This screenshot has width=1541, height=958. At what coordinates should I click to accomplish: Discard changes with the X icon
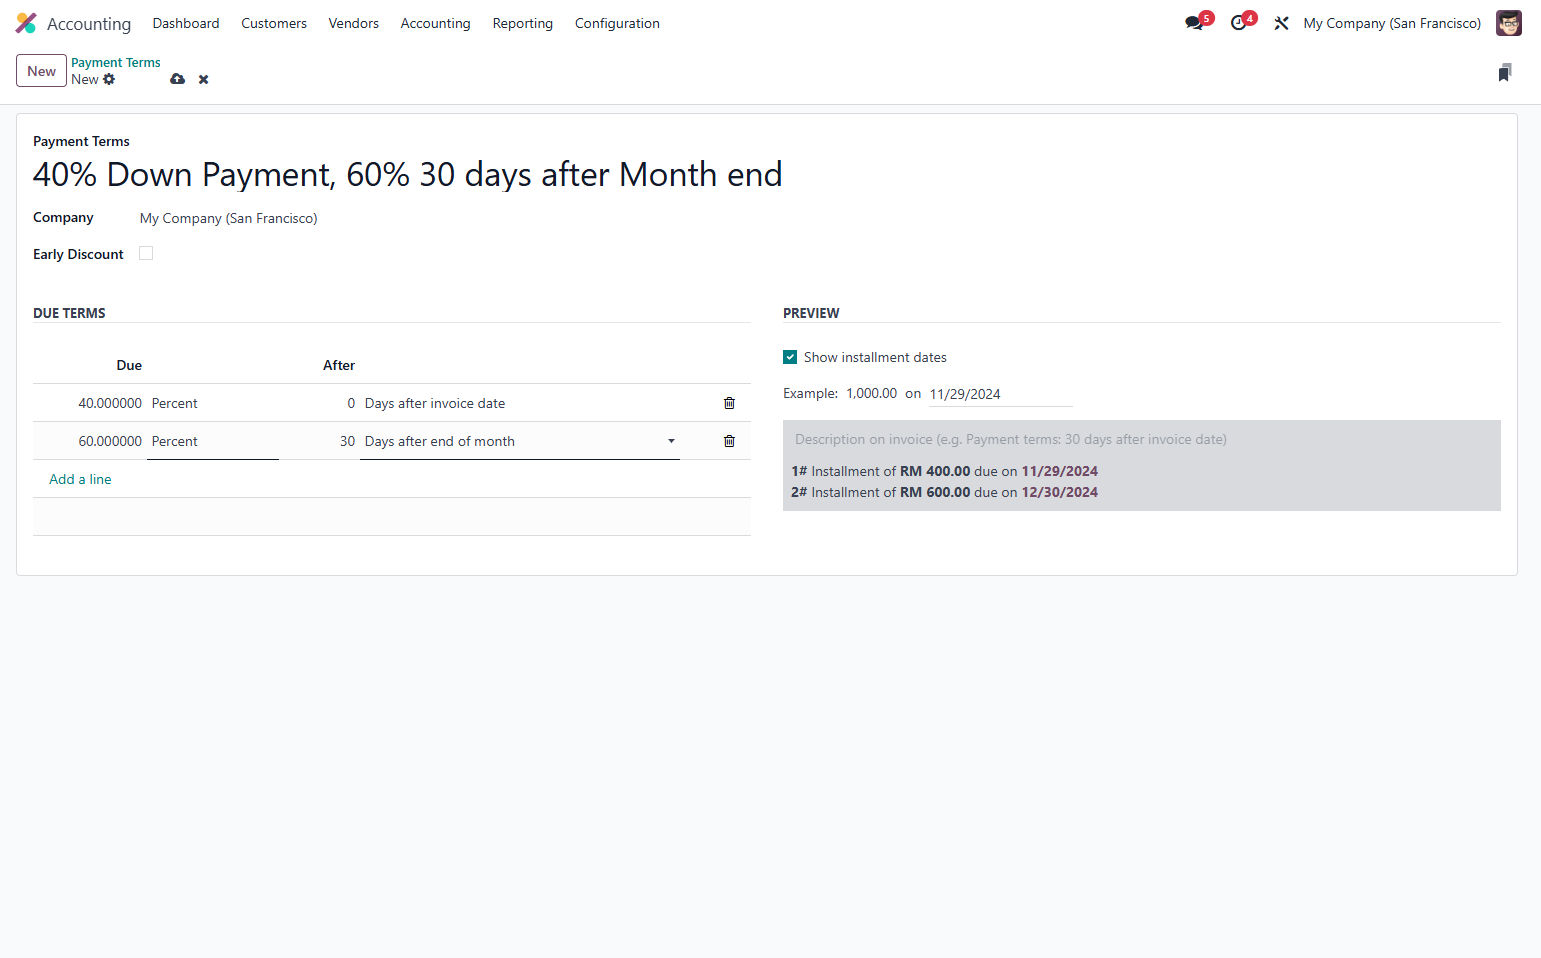coord(203,79)
